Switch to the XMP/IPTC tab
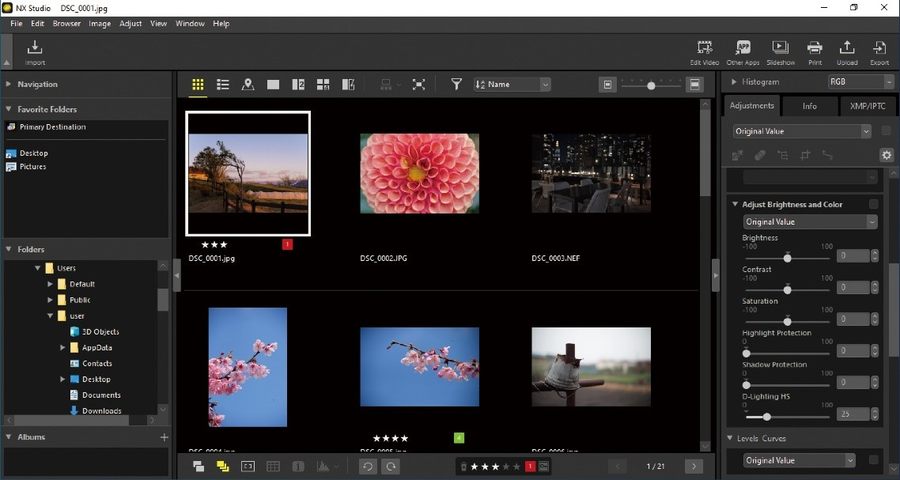 866,105
